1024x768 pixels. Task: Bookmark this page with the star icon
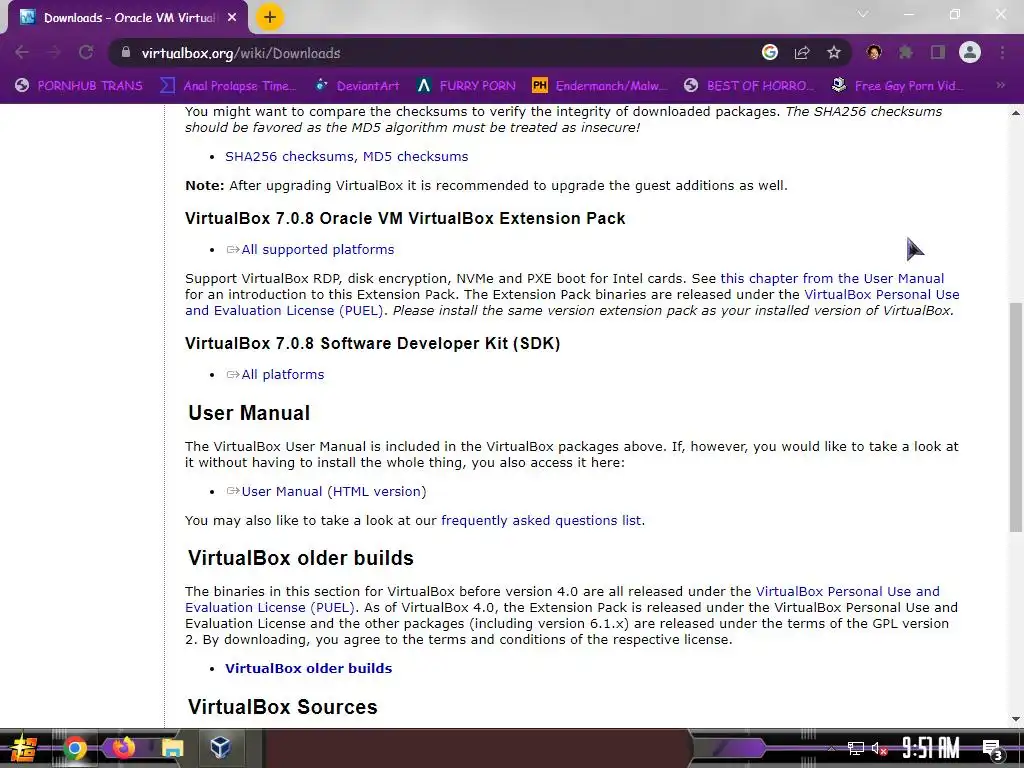(x=833, y=52)
